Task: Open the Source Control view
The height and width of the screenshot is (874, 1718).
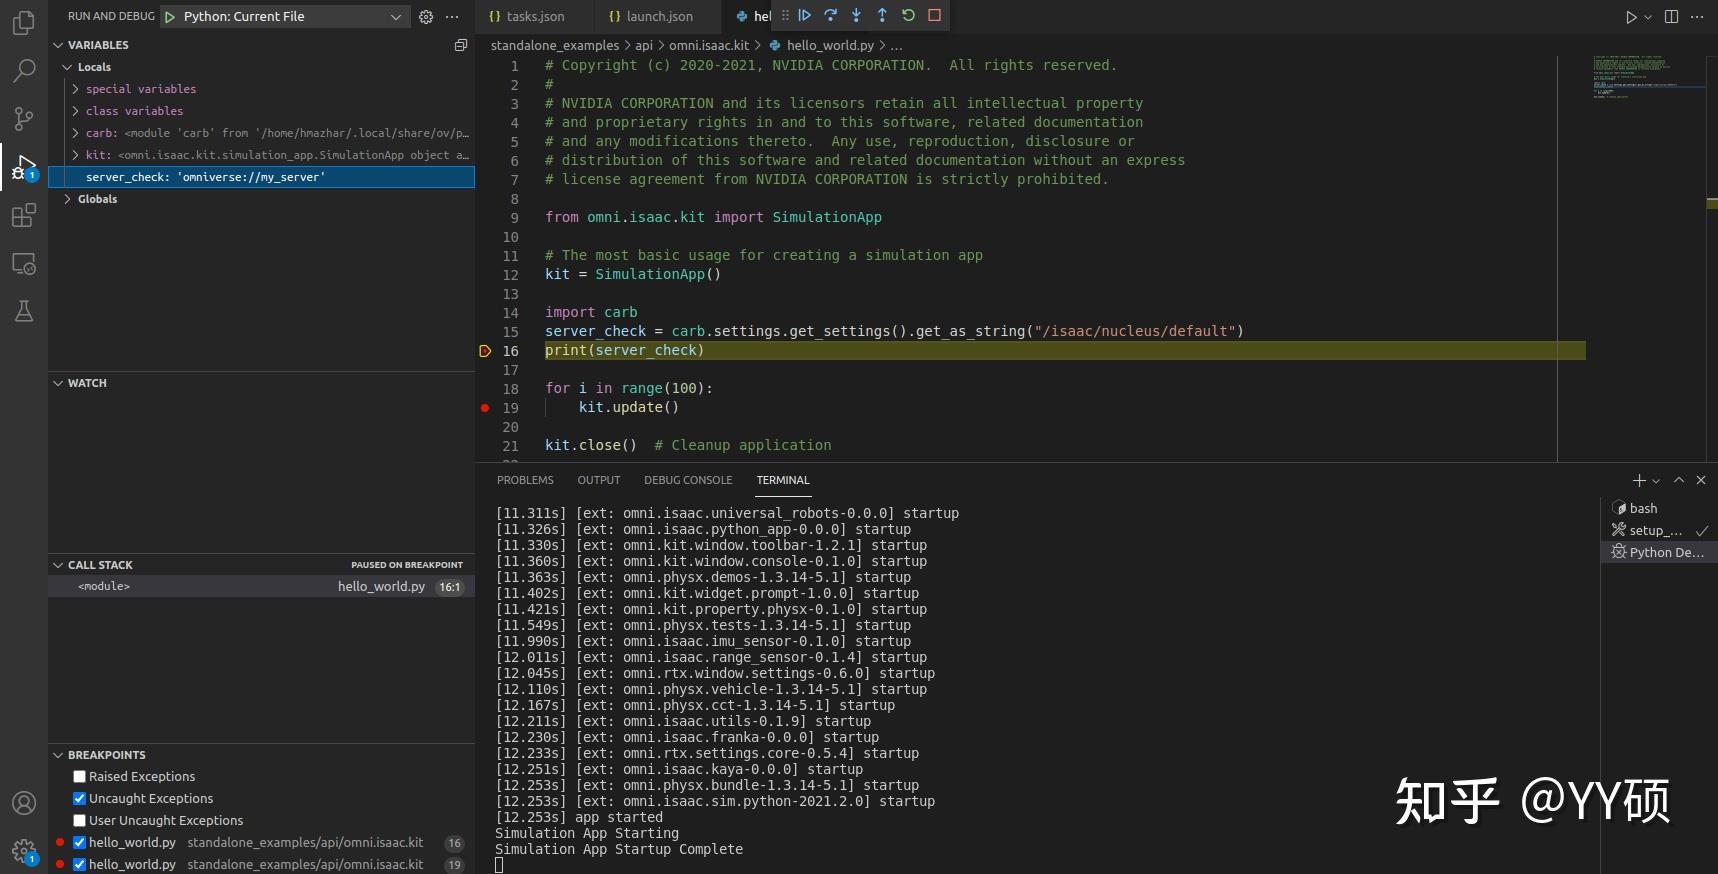Action: point(24,119)
